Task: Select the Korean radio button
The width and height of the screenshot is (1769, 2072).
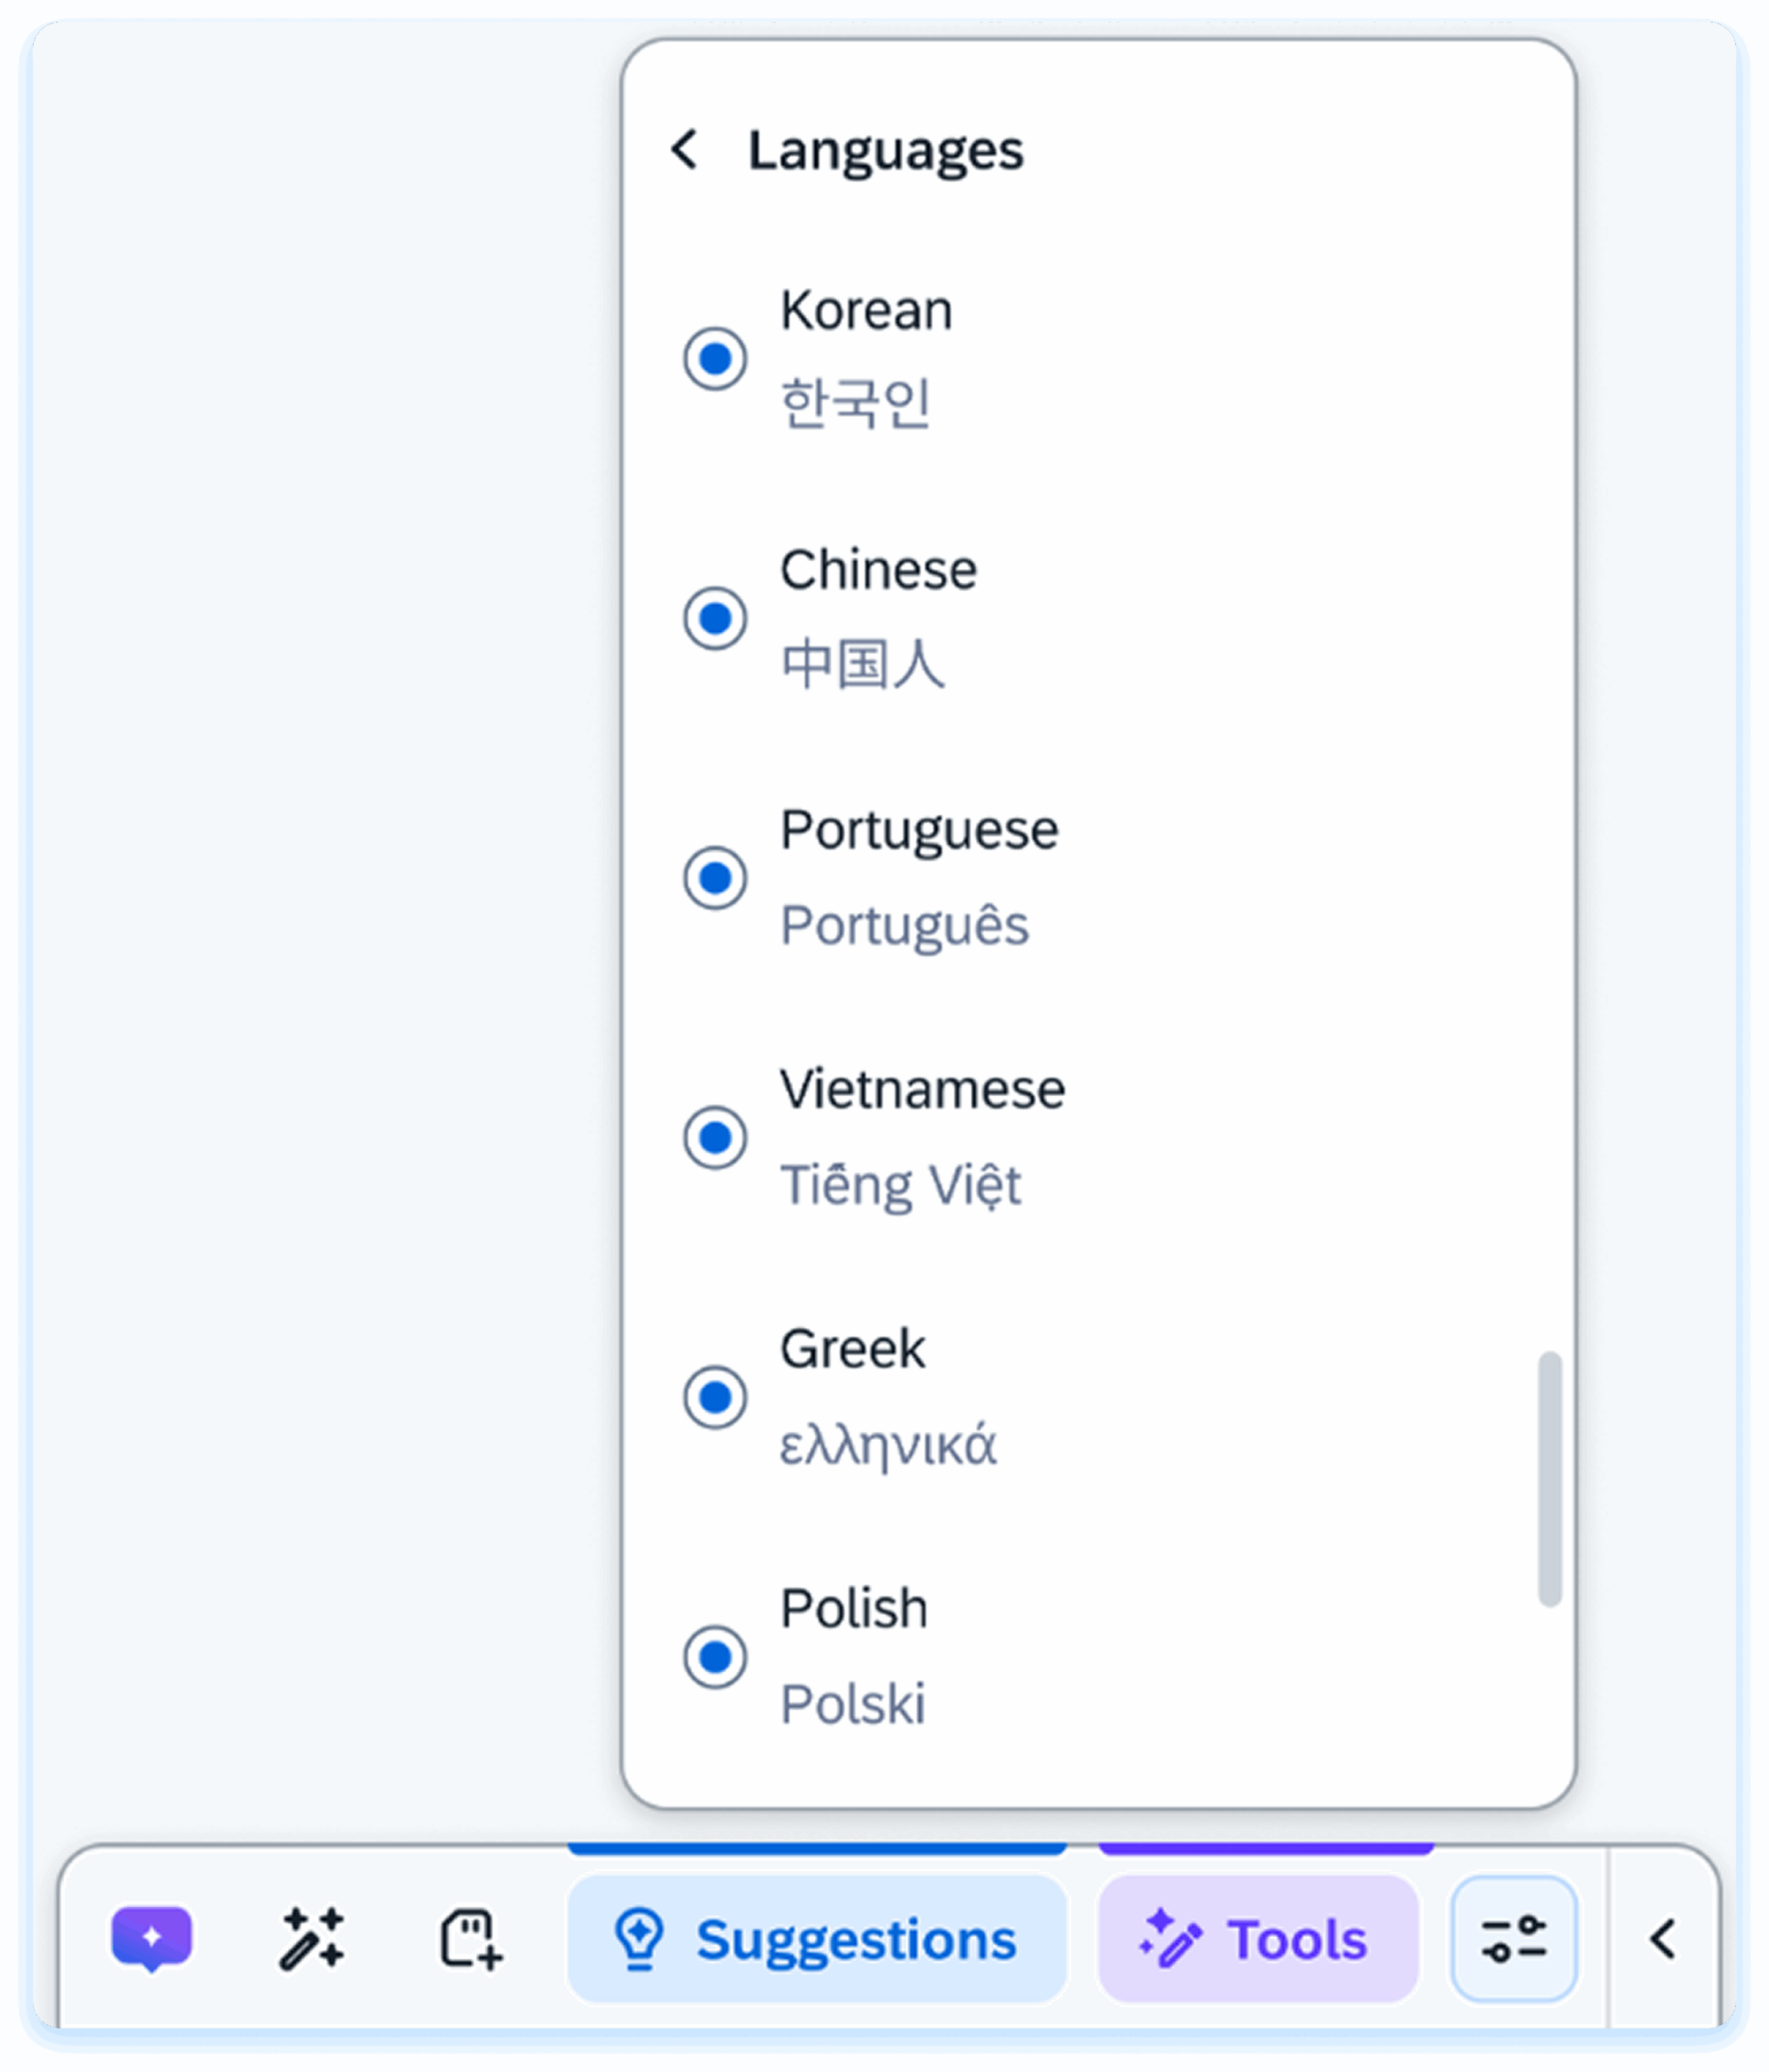Action: tap(715, 358)
